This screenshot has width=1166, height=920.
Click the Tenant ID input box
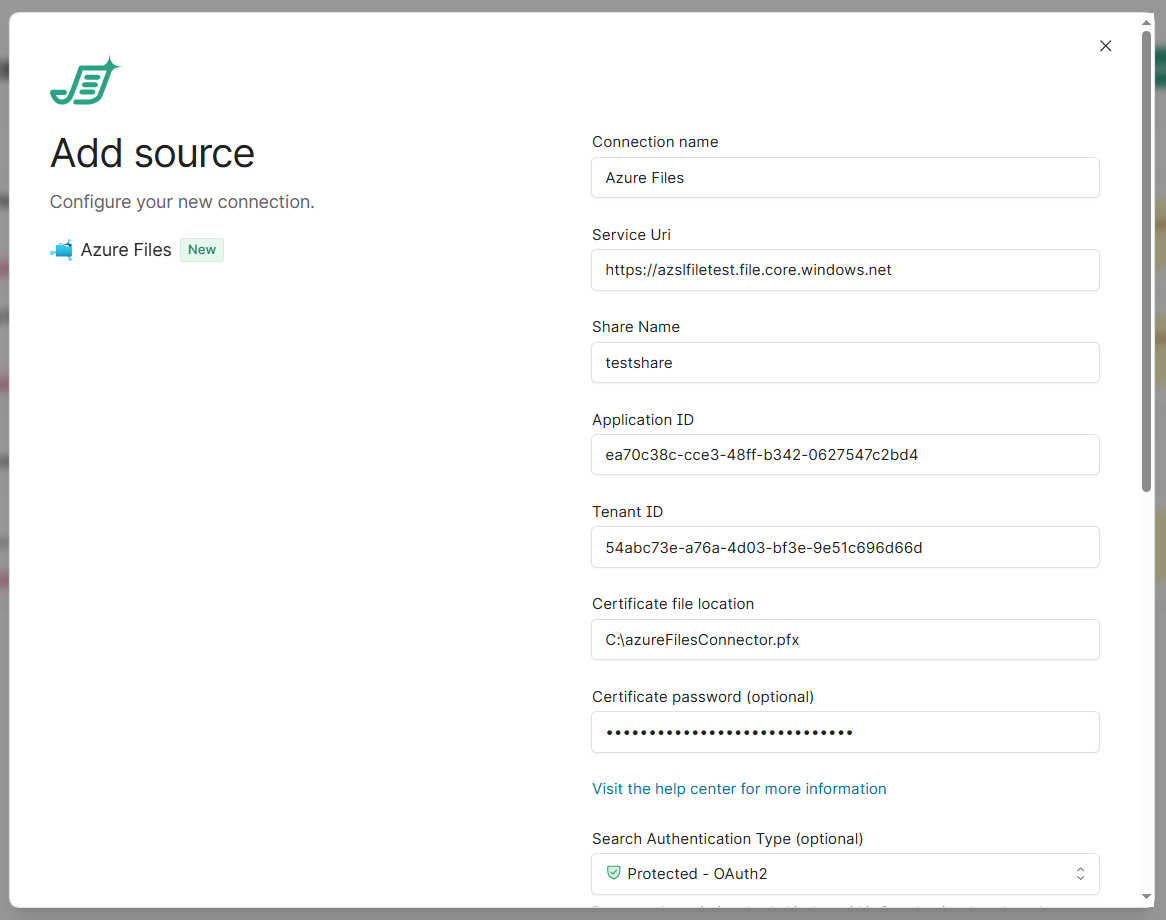[845, 548]
